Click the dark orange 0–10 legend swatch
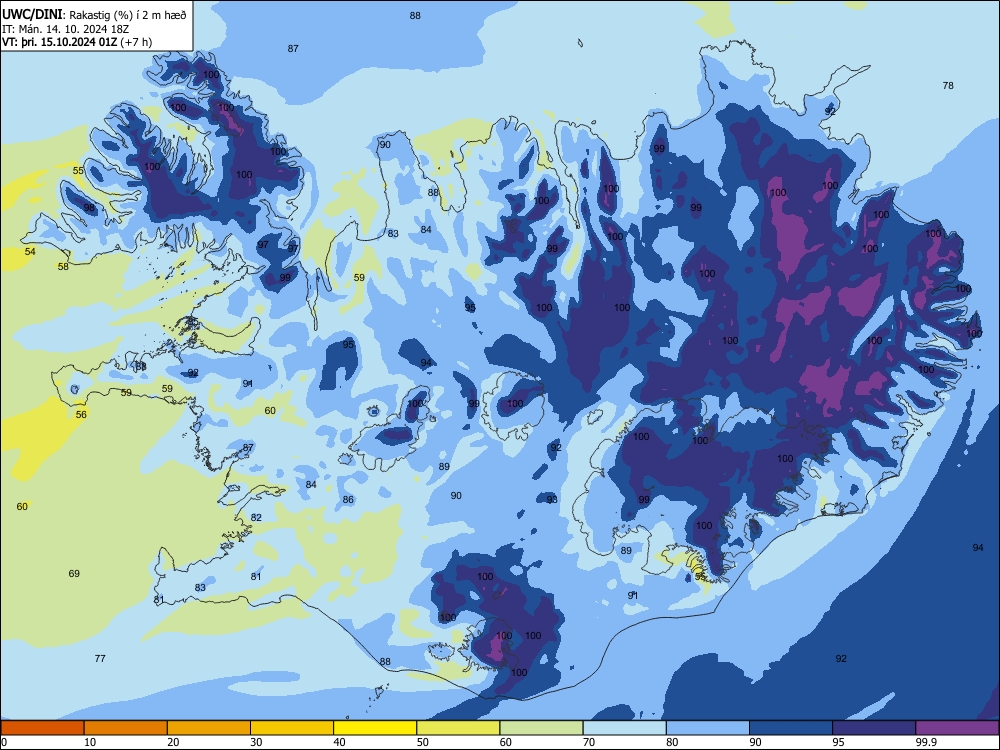The height and width of the screenshot is (750, 1000). pyautogui.click(x=42, y=728)
